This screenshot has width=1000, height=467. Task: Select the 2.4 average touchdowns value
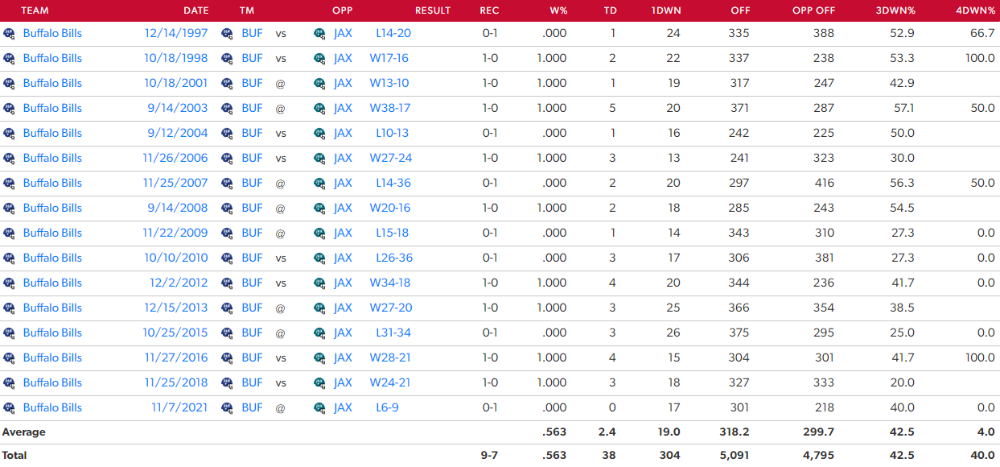(x=608, y=432)
